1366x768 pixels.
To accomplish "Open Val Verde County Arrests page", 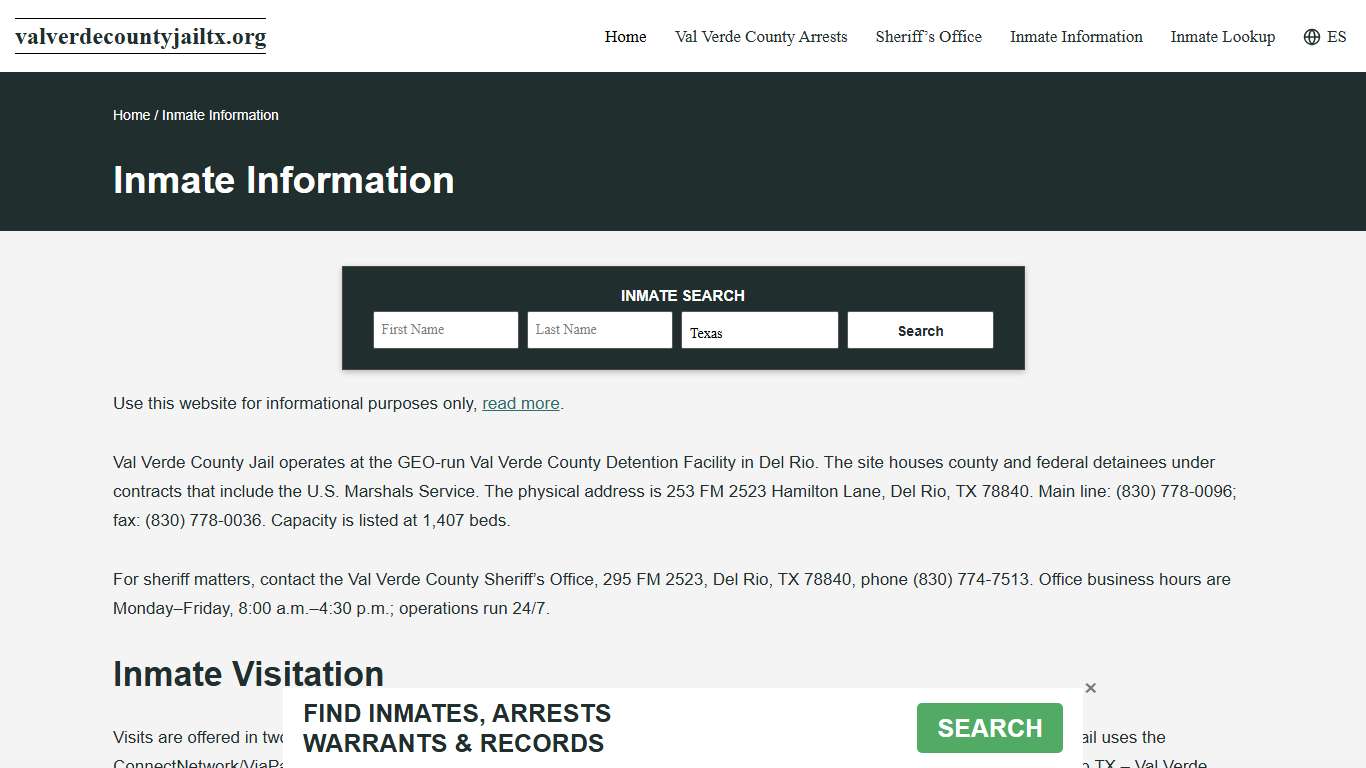I will tap(761, 37).
